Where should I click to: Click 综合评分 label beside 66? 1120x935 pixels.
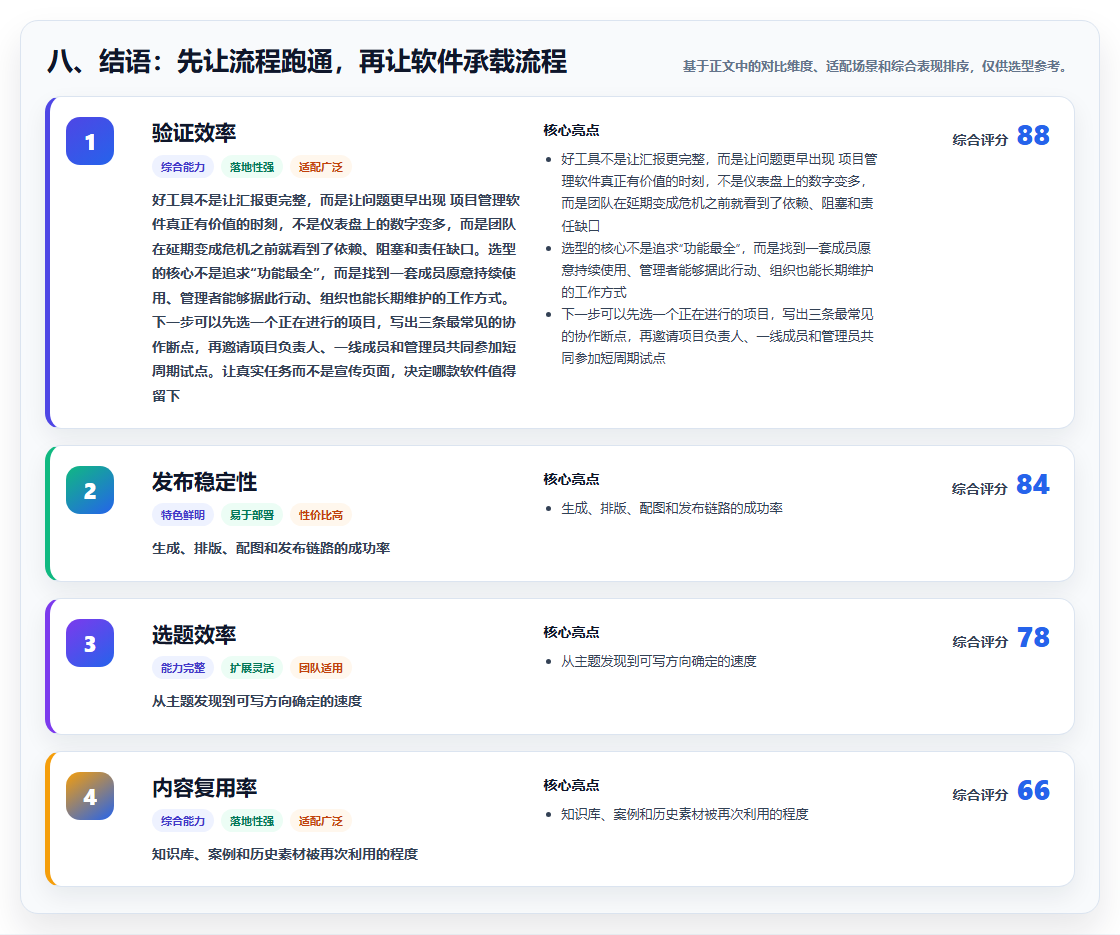pyautogui.click(x=980, y=794)
